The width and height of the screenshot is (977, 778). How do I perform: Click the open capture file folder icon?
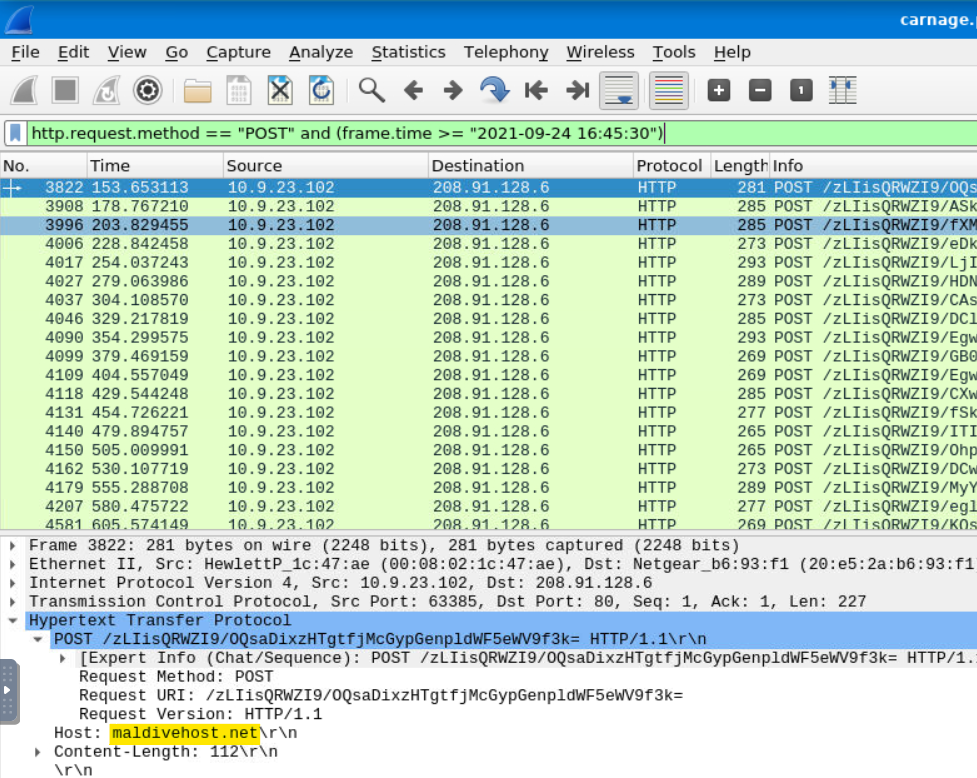pos(197,91)
